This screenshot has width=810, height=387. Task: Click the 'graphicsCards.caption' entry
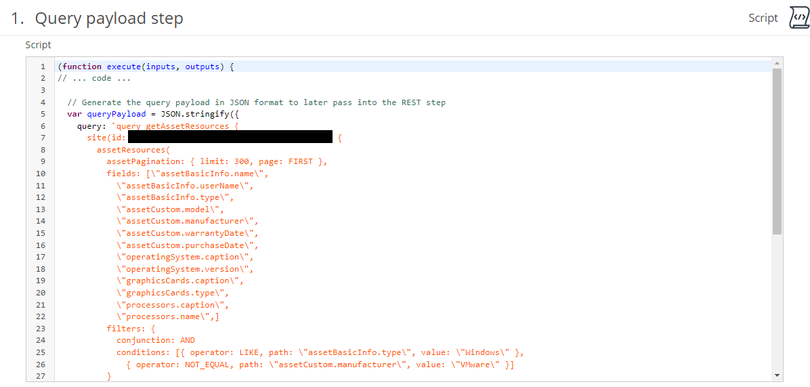click(x=180, y=281)
